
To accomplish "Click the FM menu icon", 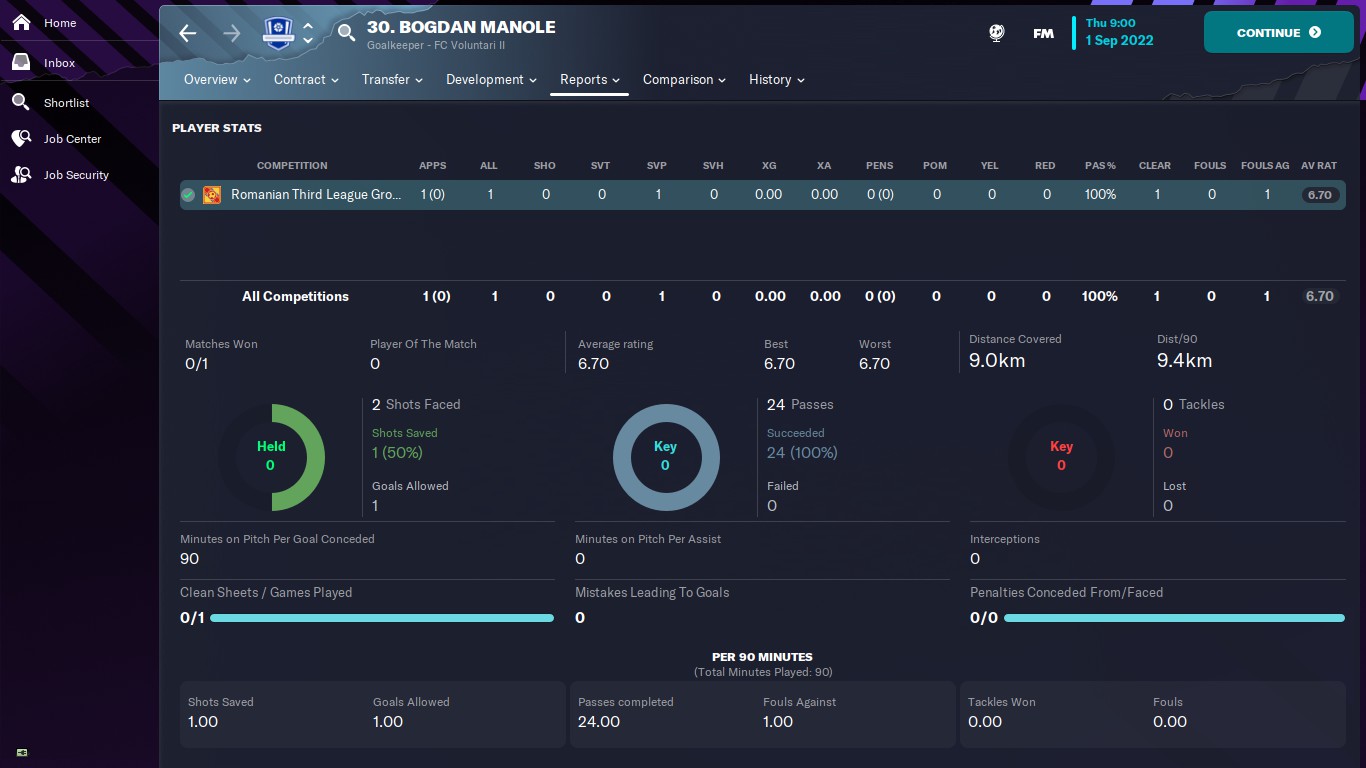I will click(1043, 33).
